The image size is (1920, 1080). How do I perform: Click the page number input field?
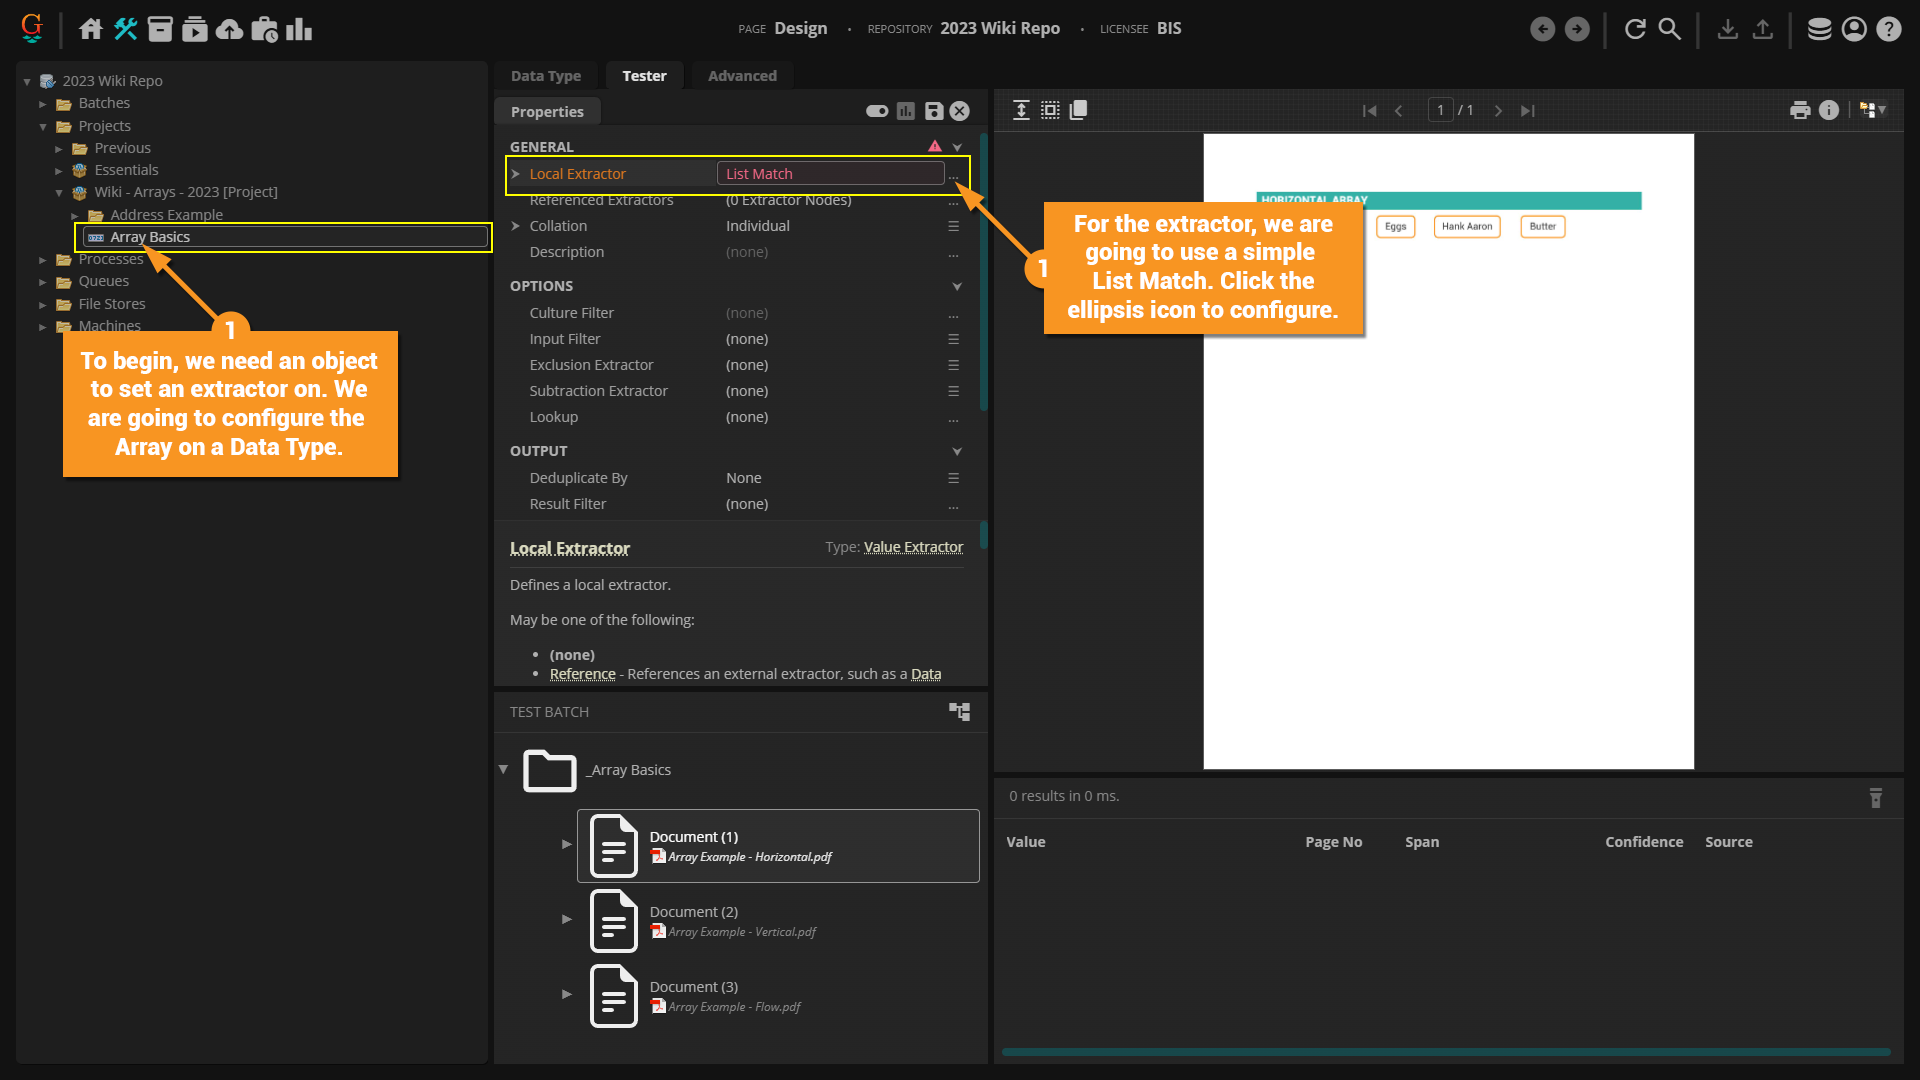point(1440,110)
